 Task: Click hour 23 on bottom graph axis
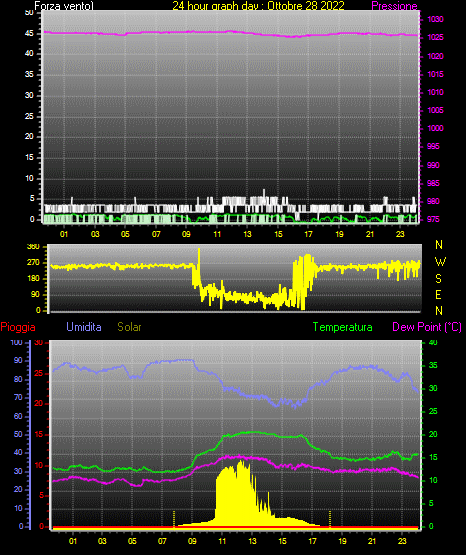coord(402,541)
